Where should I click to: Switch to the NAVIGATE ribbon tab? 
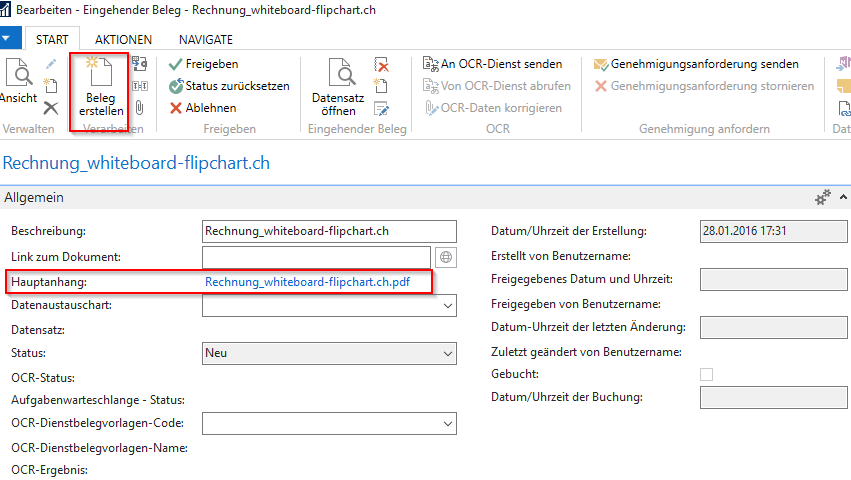click(x=206, y=40)
